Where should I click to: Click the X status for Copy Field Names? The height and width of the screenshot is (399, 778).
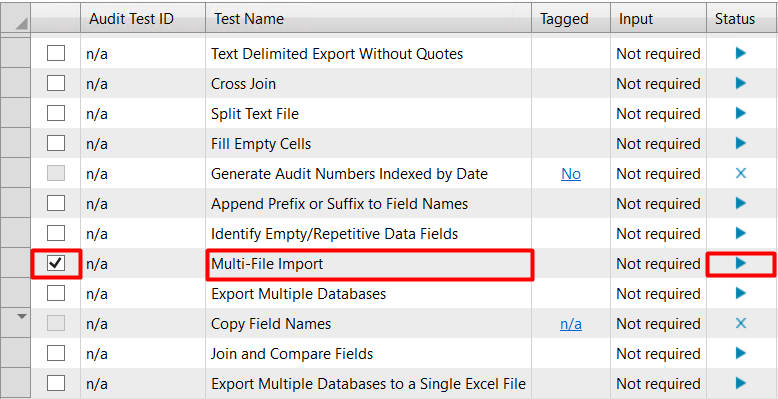click(740, 324)
